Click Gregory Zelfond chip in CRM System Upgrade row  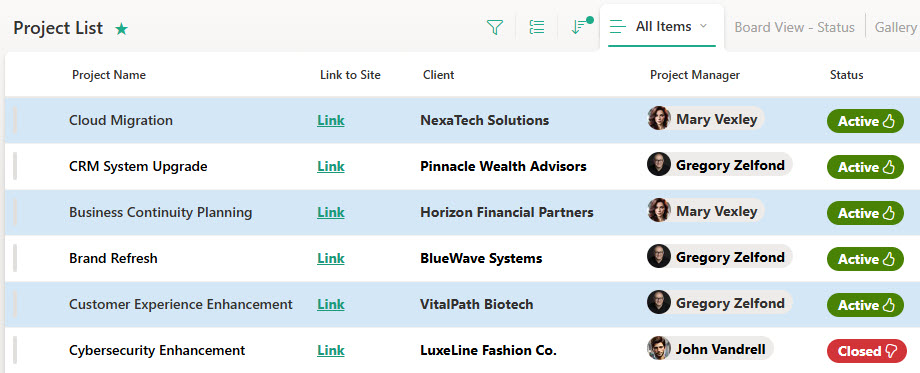(719, 164)
